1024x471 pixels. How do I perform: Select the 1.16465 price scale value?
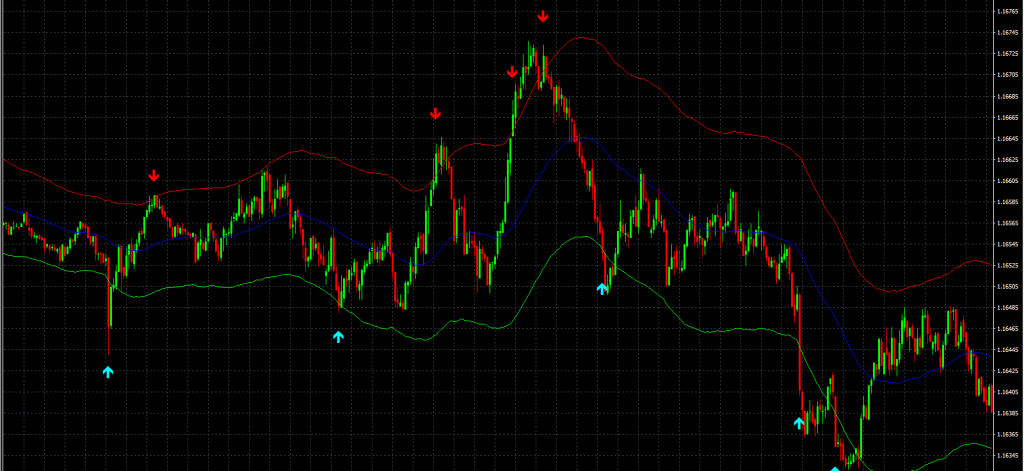coord(1007,329)
